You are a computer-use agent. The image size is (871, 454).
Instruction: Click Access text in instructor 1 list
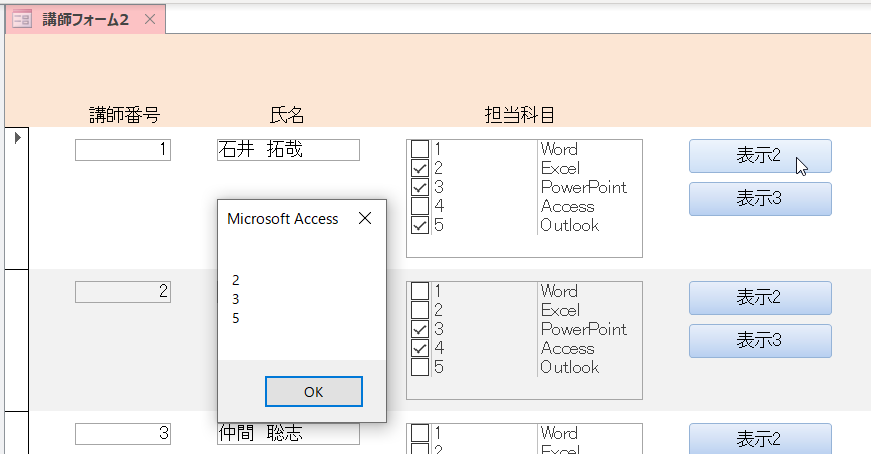[568, 206]
